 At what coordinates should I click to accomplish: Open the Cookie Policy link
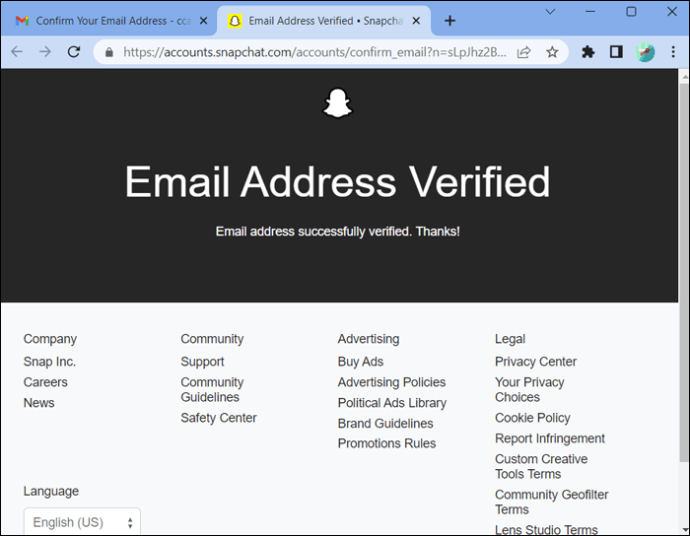[x=532, y=418]
